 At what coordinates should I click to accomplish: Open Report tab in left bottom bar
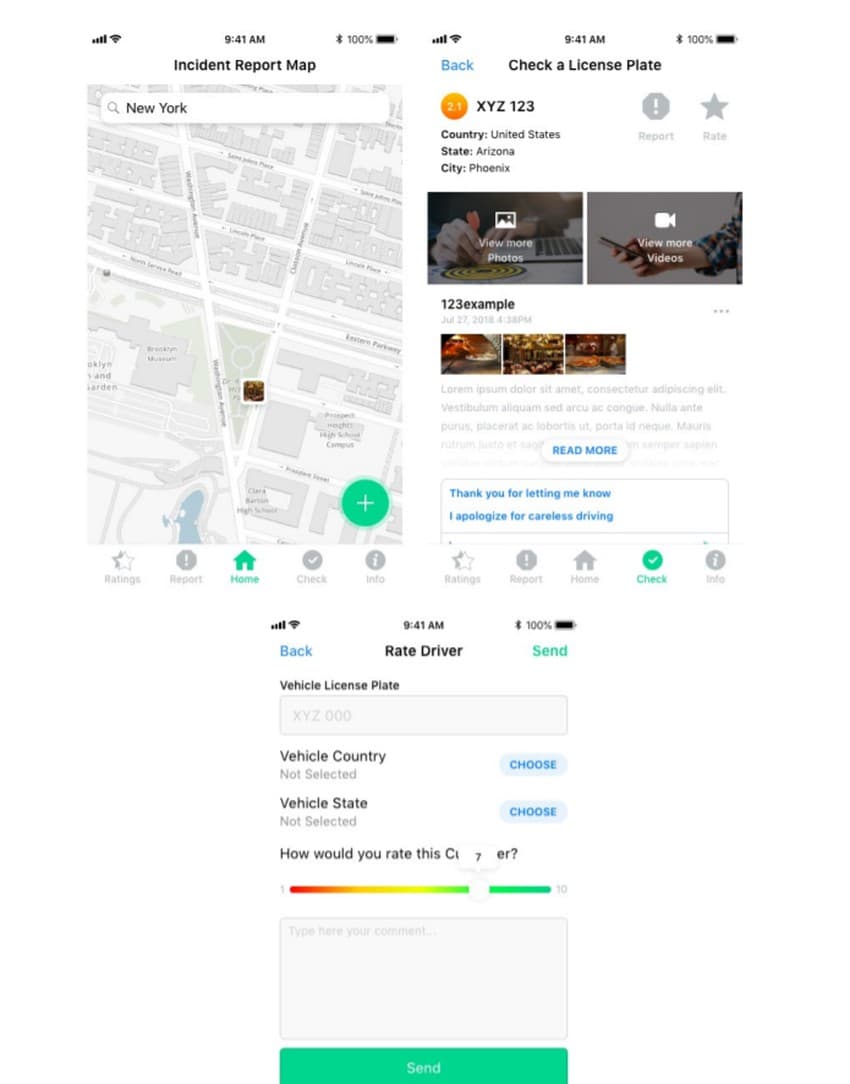[186, 565]
